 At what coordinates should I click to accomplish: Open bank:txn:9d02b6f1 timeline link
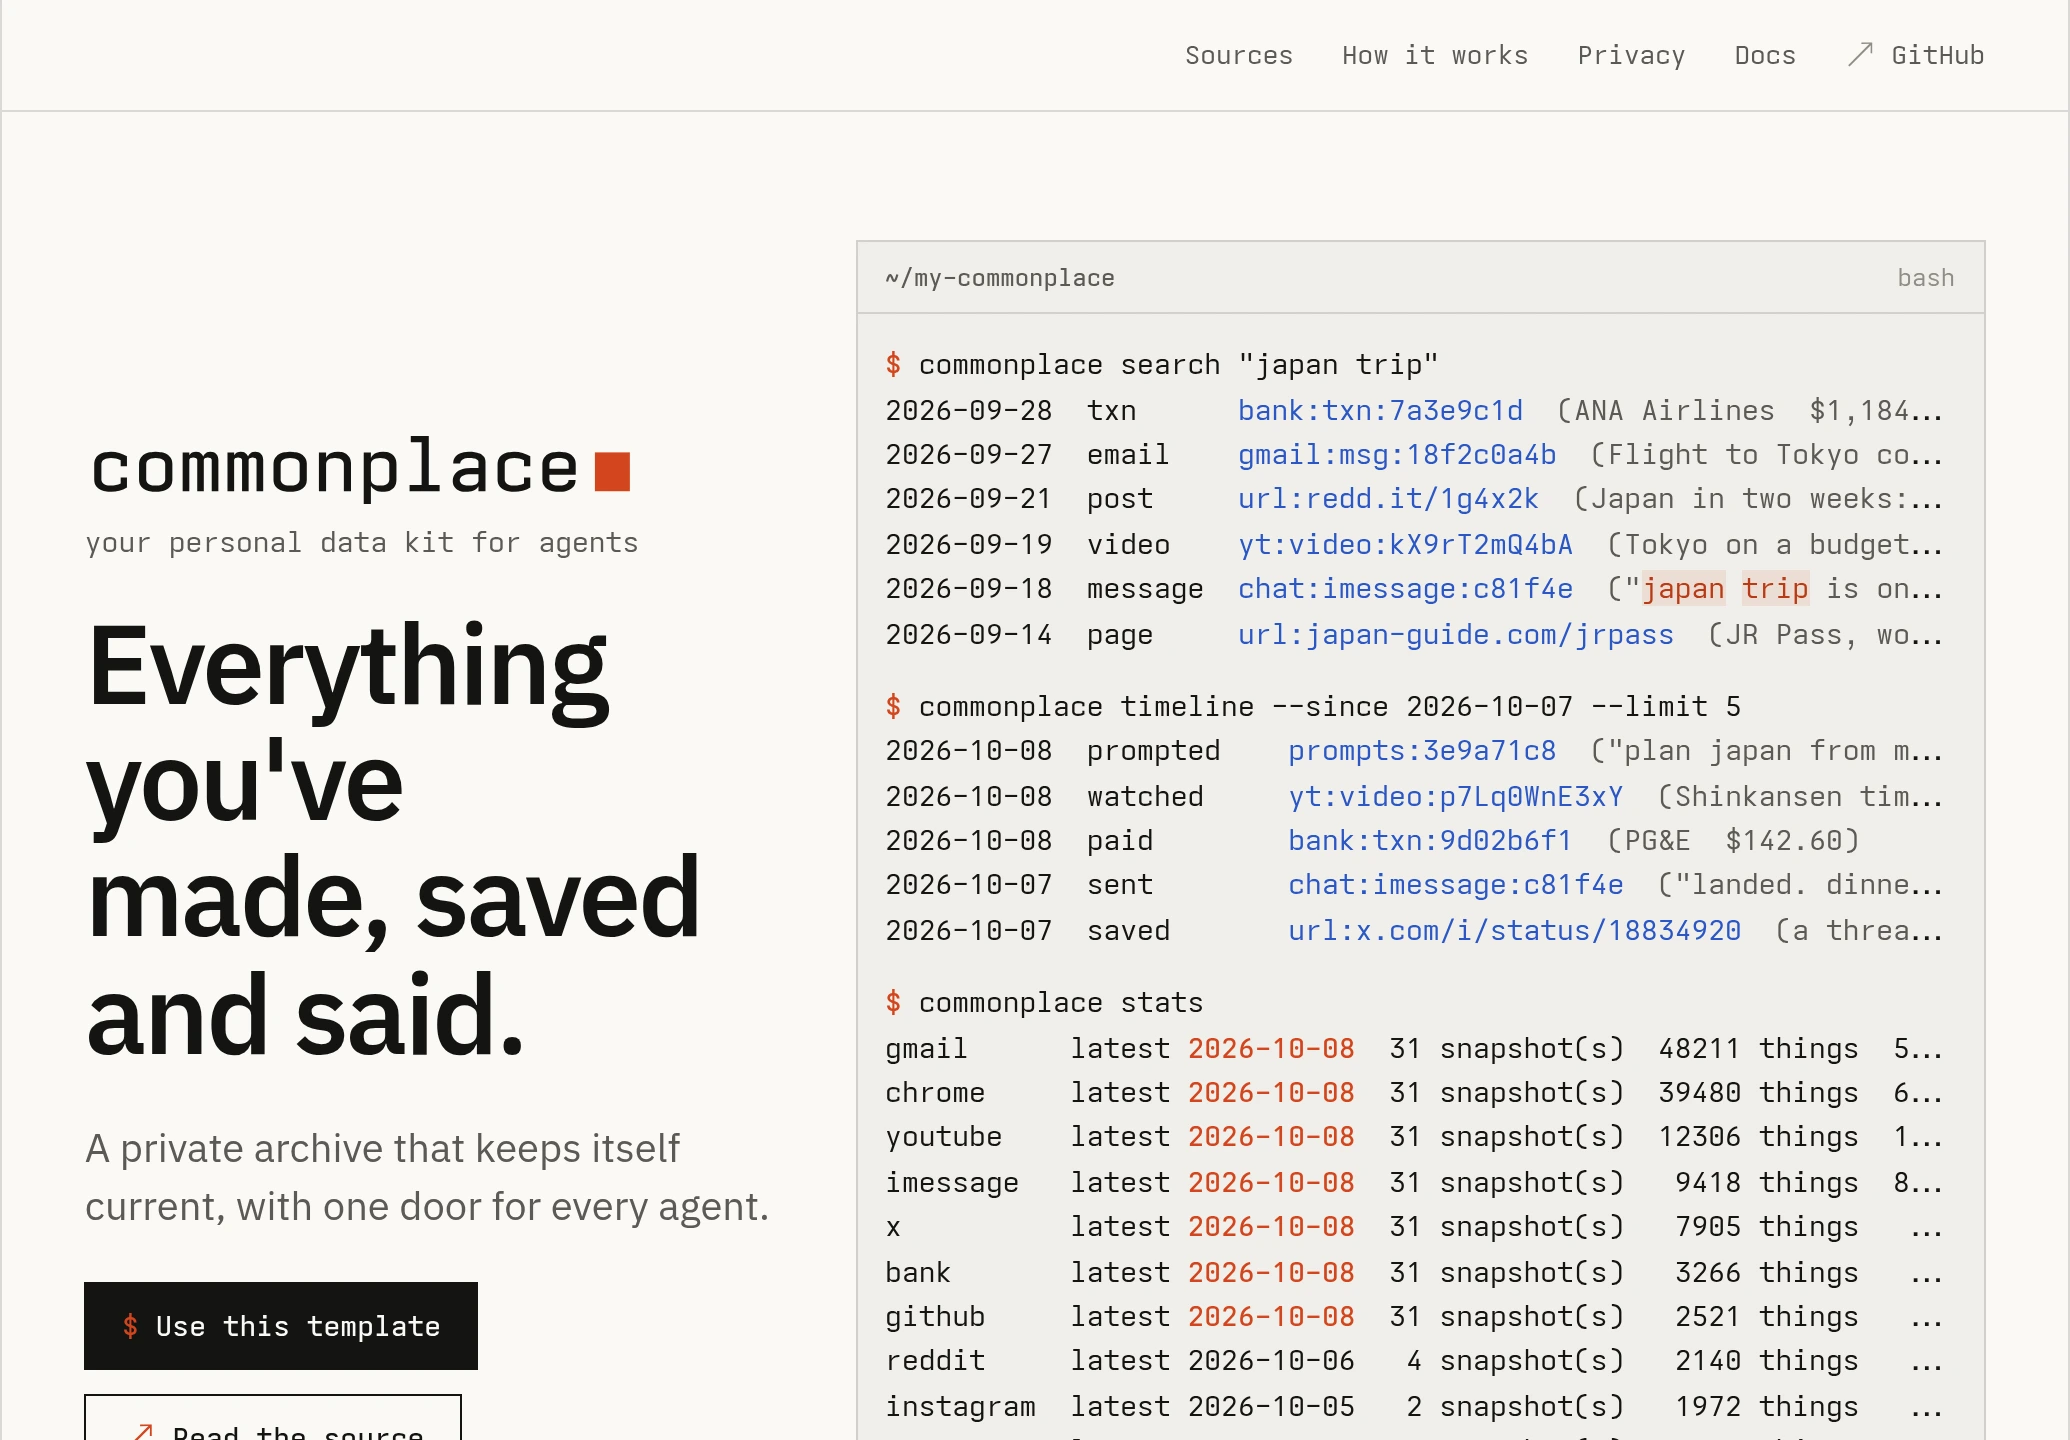[1430, 840]
